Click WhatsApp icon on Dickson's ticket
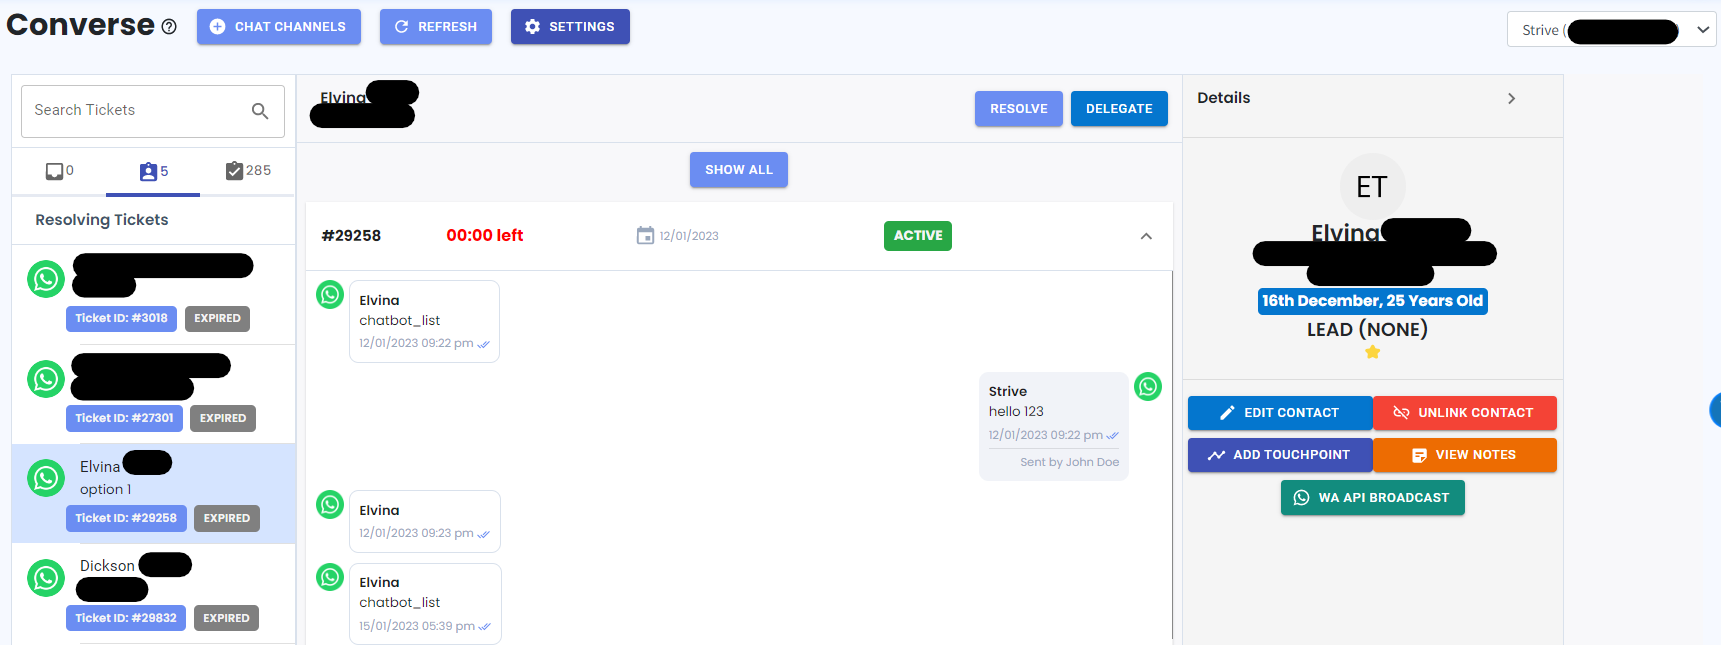 46,578
